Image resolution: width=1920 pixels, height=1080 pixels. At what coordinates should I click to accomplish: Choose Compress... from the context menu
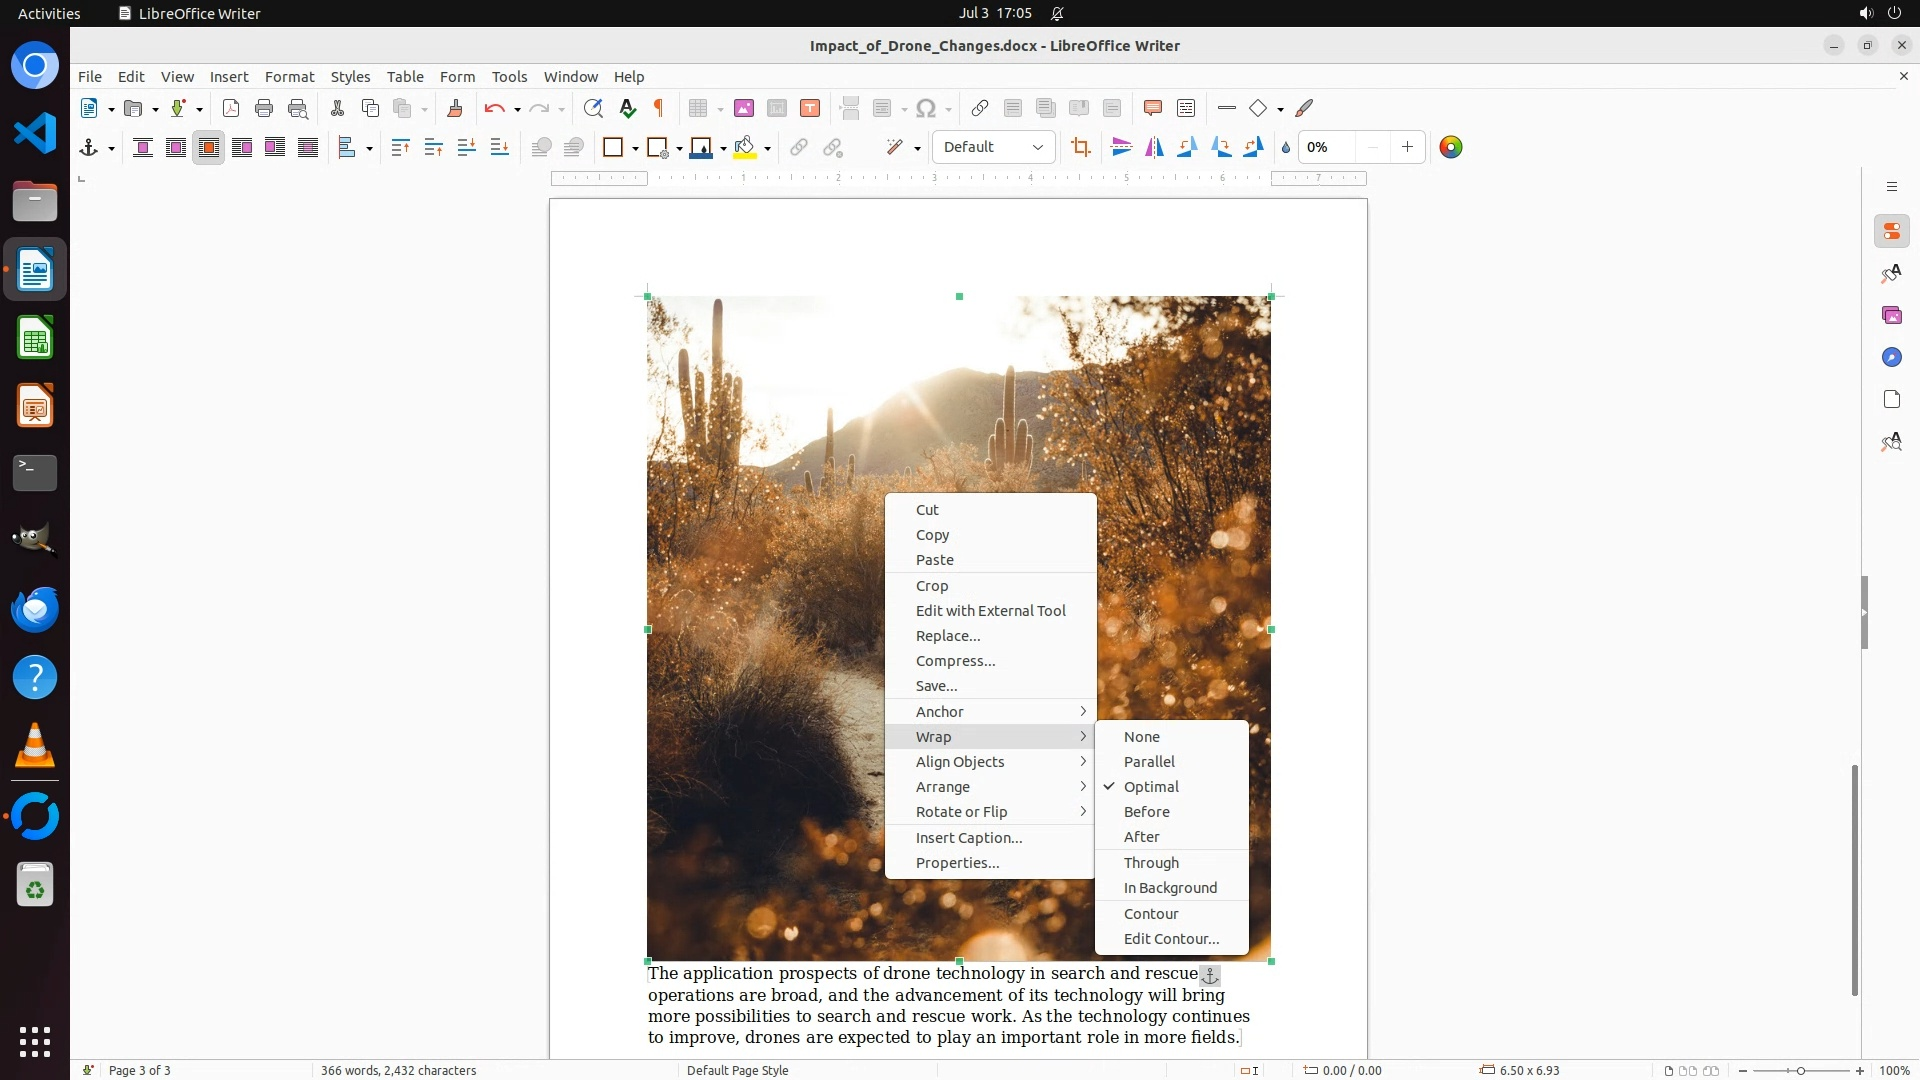[x=955, y=660]
